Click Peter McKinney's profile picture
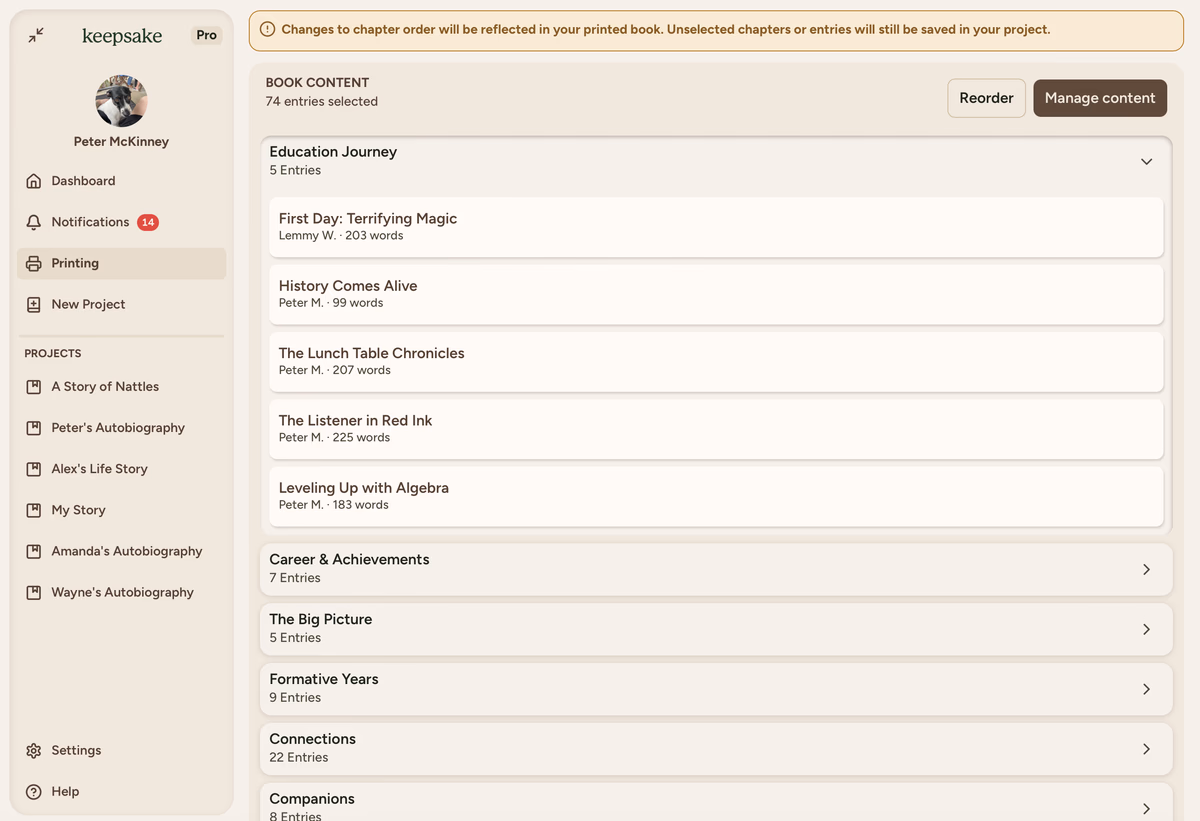The height and width of the screenshot is (821, 1200). 121,101
